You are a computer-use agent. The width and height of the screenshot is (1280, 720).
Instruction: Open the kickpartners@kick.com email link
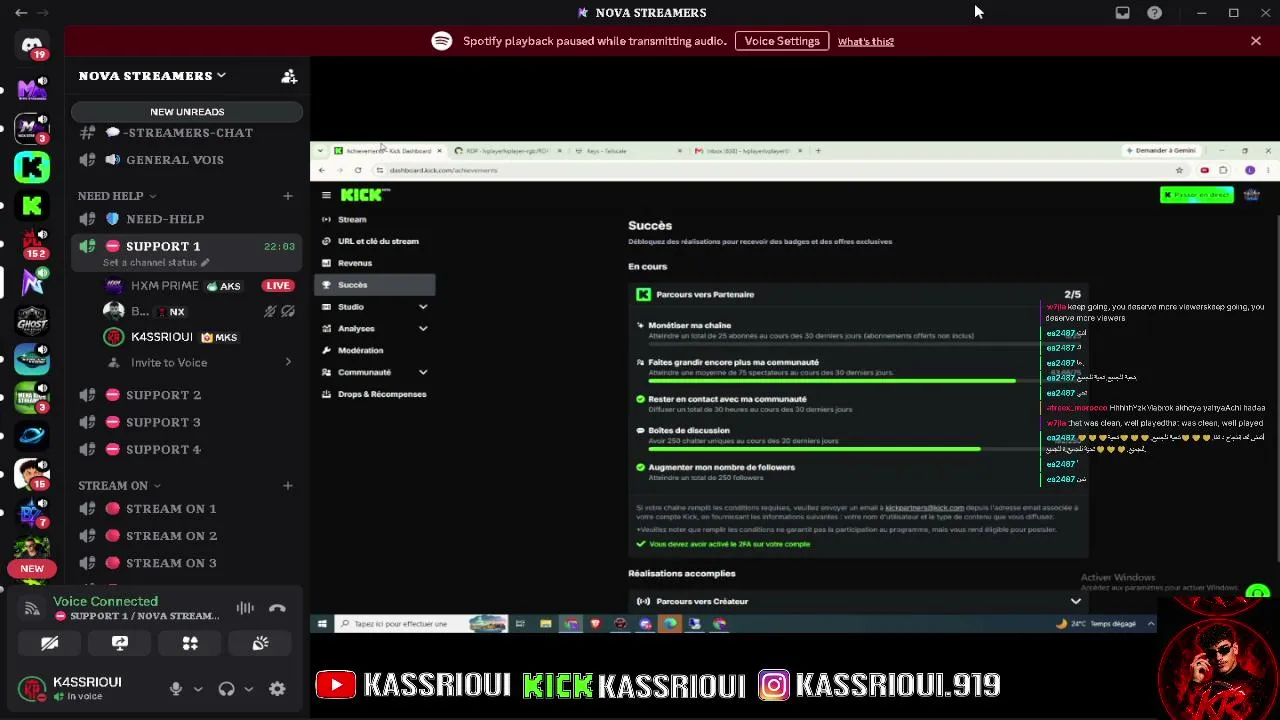click(x=924, y=508)
